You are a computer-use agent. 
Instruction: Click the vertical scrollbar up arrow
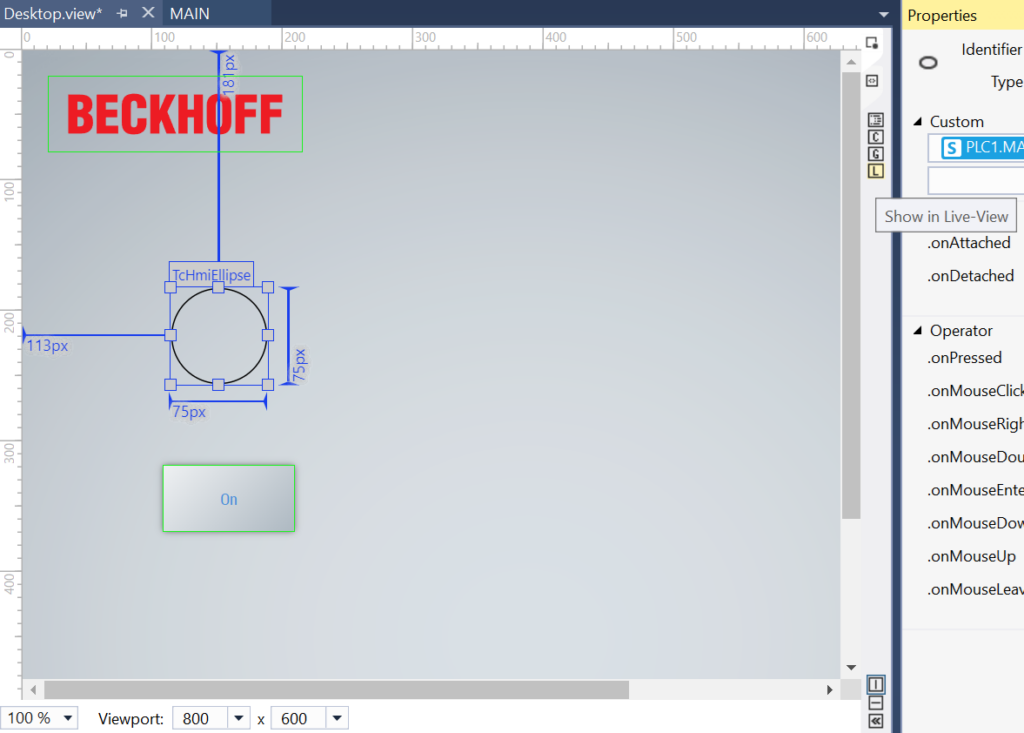(851, 62)
